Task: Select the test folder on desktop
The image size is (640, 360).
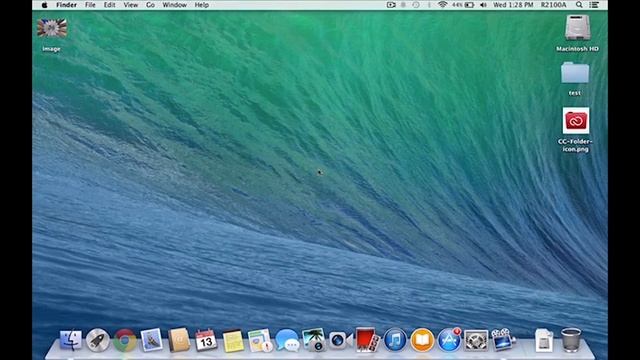Action: coord(575,78)
